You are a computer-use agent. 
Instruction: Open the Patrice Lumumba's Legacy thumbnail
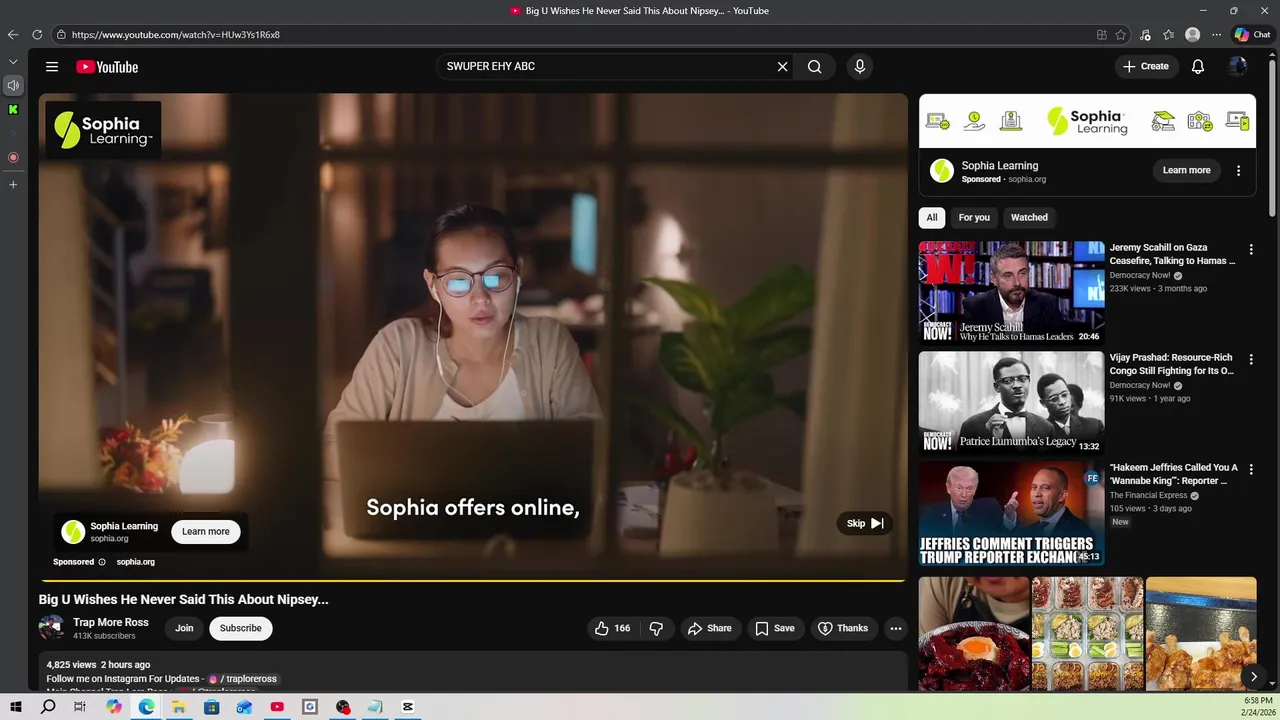(1012, 403)
